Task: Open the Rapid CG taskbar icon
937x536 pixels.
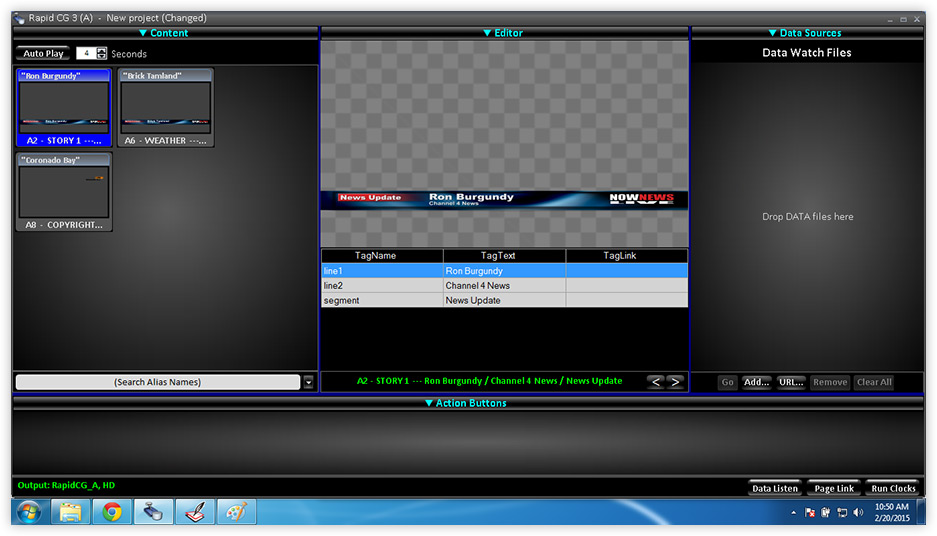Action: point(154,512)
